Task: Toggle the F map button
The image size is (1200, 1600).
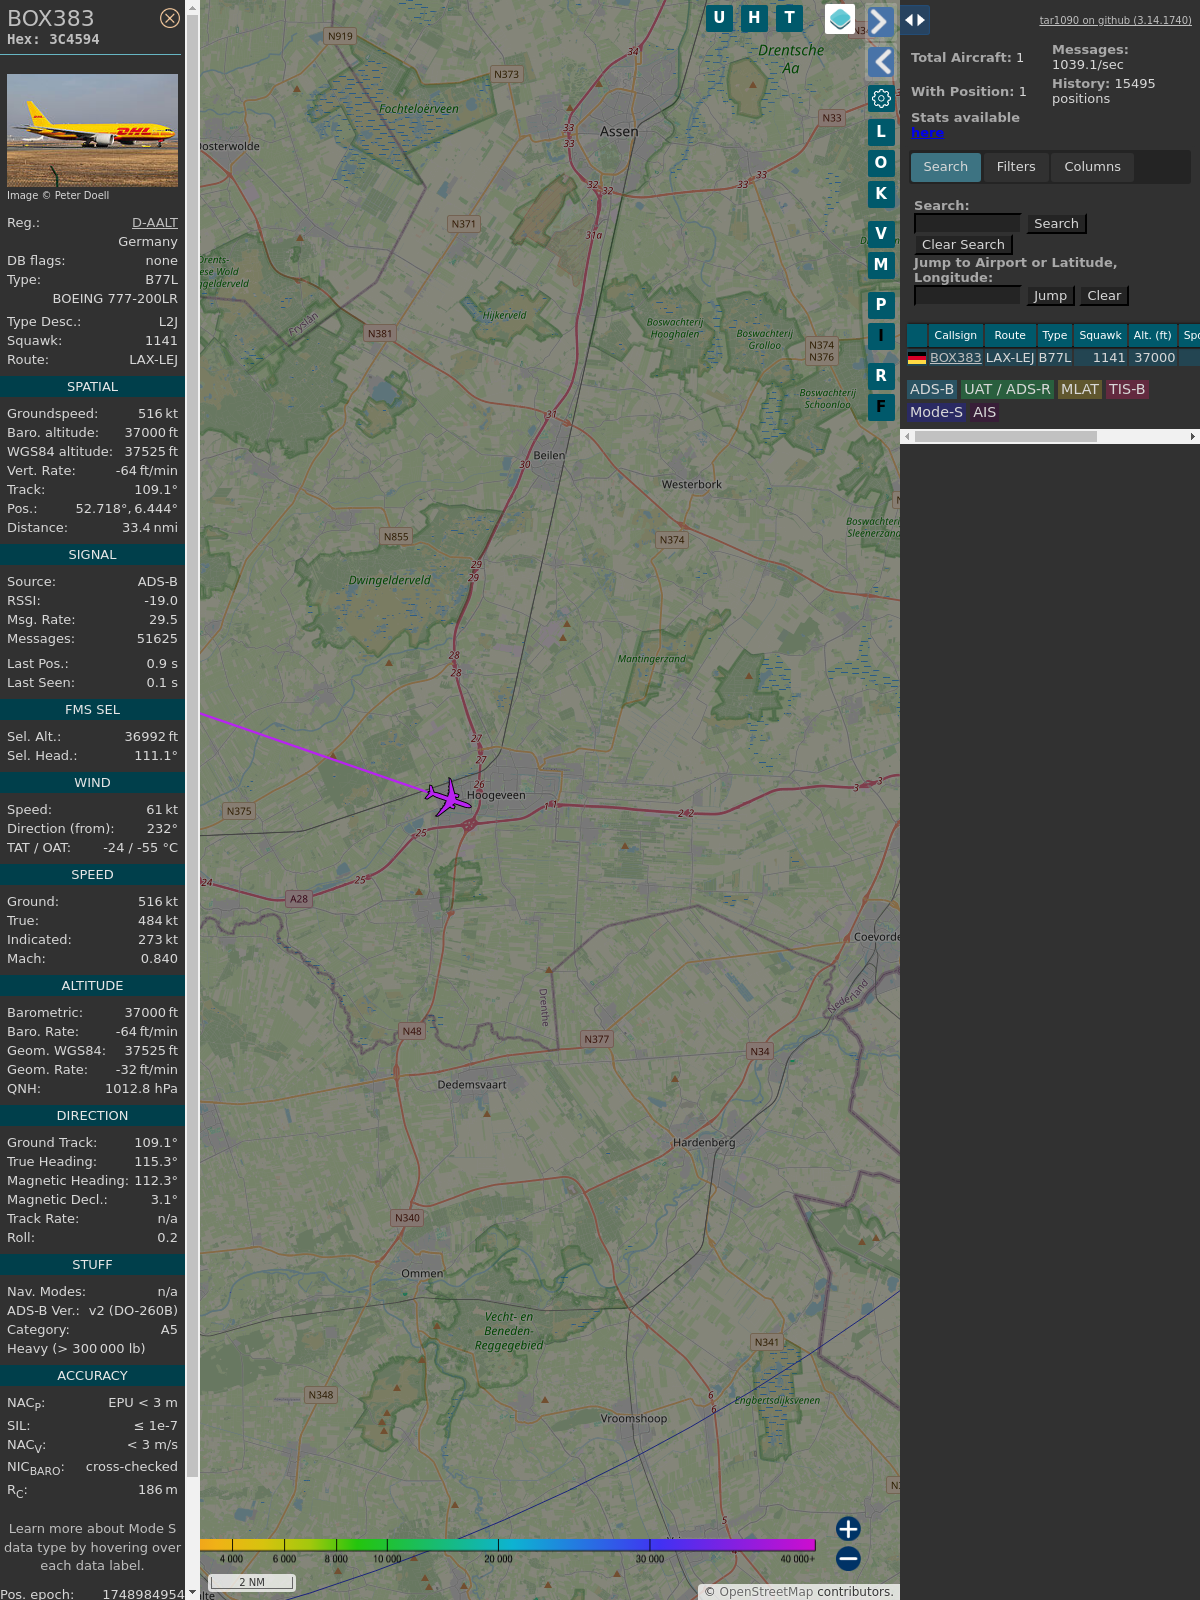Action: [881, 407]
